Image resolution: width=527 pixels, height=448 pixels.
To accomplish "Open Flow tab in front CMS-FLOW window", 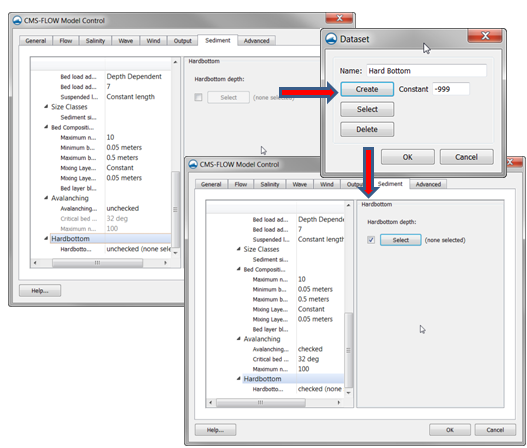I will click(x=241, y=184).
